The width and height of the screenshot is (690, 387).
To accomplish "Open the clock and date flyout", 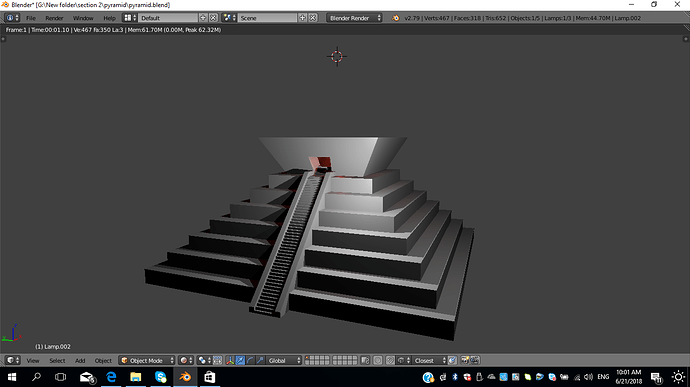I will (628, 377).
